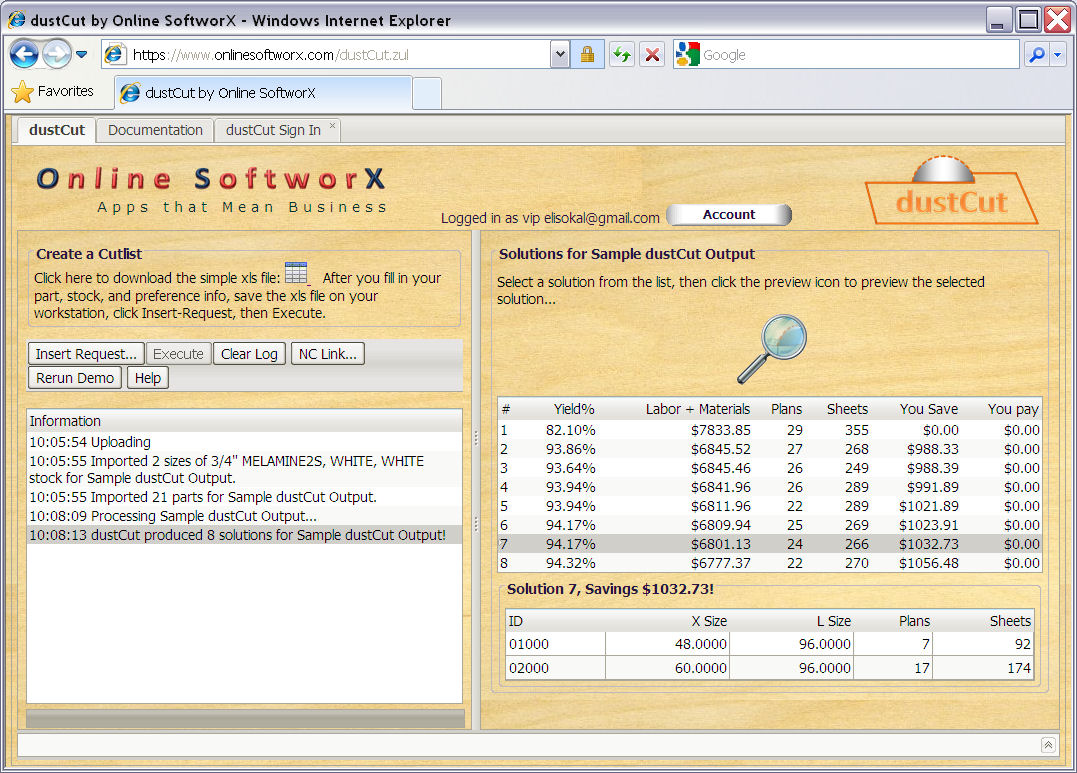
Task: Click the 60.0000 X Size cell
Action: 667,668
